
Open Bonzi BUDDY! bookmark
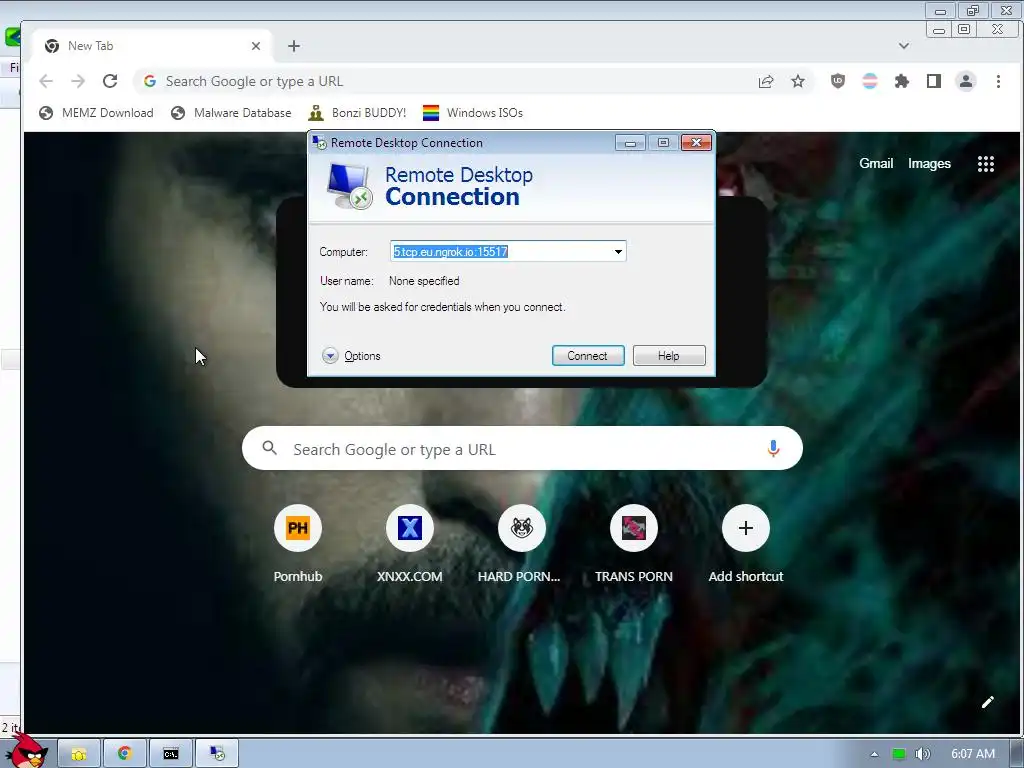tap(357, 113)
